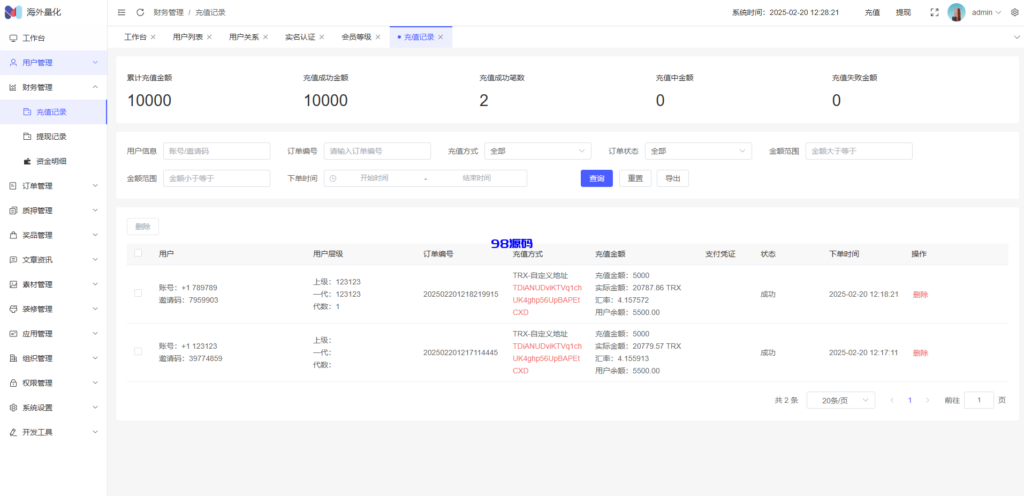
Task: Click the 海外量化 logo icon
Action: pyautogui.click(x=13, y=12)
